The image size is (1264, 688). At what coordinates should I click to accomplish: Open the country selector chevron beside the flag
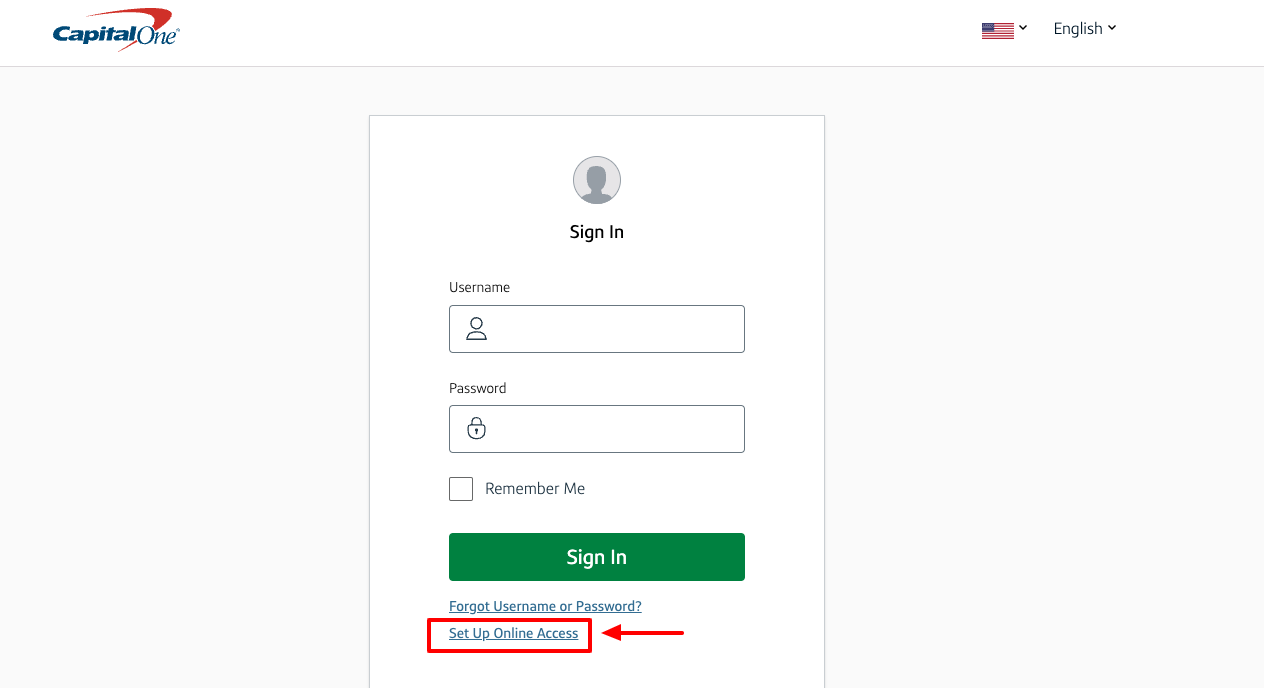[1021, 28]
